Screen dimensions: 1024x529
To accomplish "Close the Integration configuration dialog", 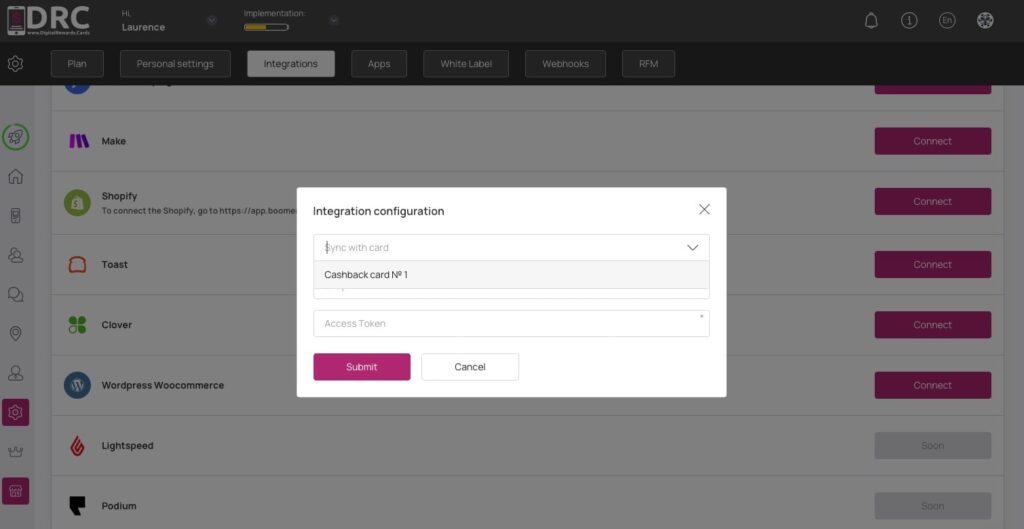I will click(704, 210).
